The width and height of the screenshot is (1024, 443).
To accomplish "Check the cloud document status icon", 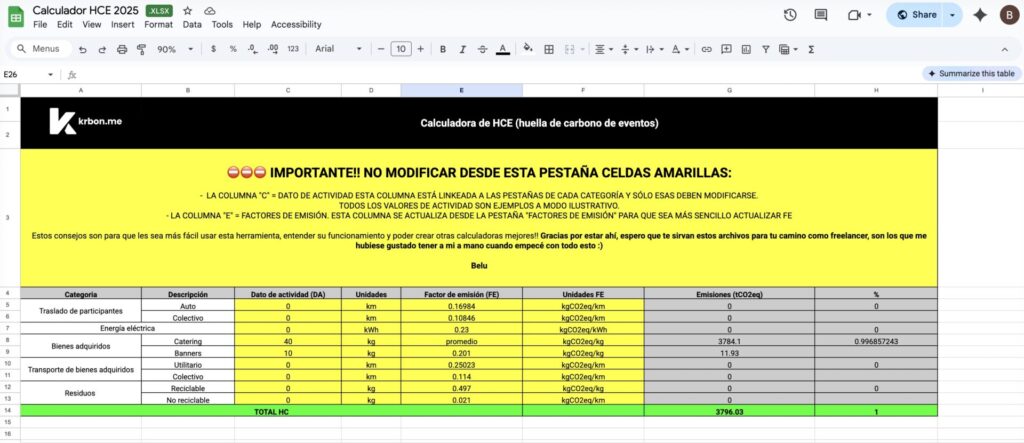I will coord(210,11).
